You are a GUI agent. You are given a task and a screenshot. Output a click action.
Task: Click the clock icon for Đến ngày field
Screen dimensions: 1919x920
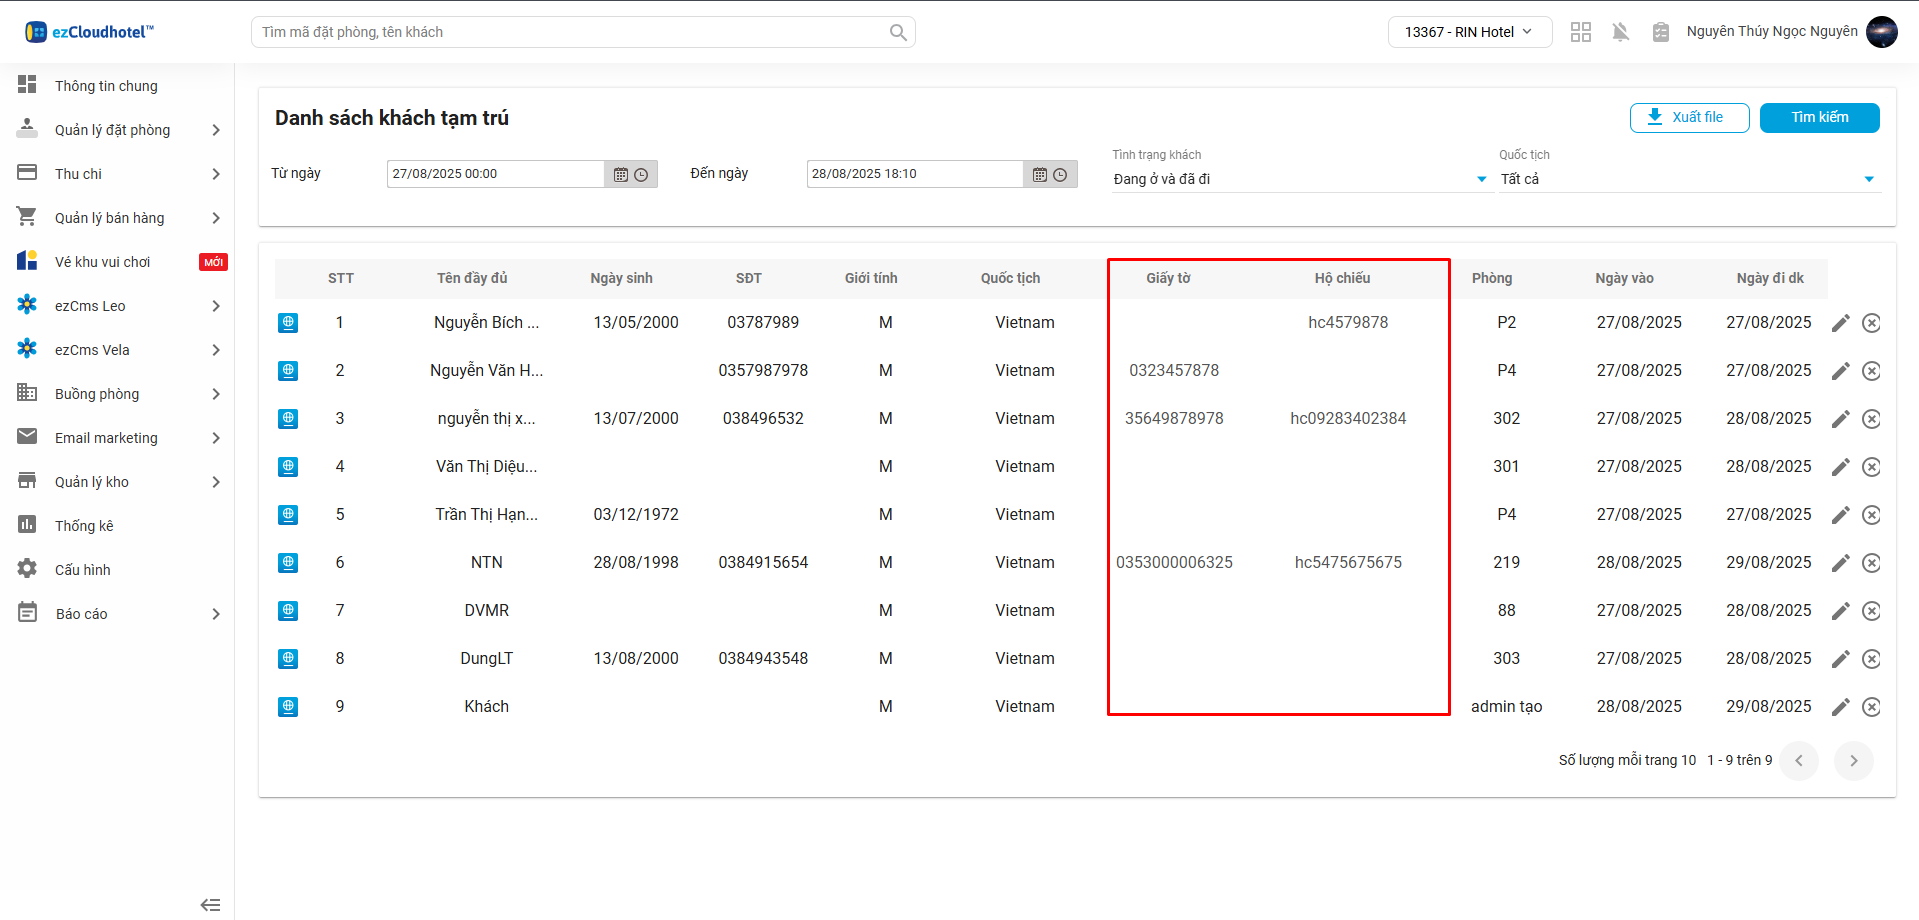(1060, 175)
